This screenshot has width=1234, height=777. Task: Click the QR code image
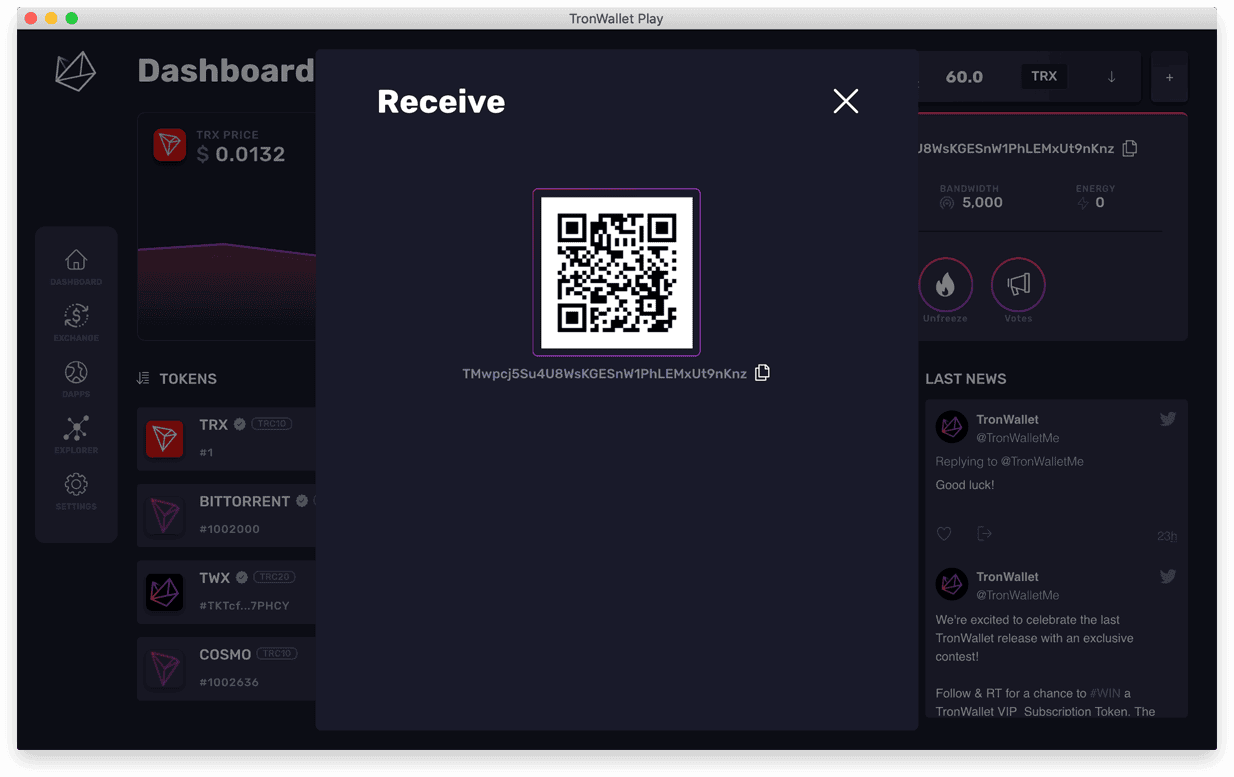click(616, 272)
